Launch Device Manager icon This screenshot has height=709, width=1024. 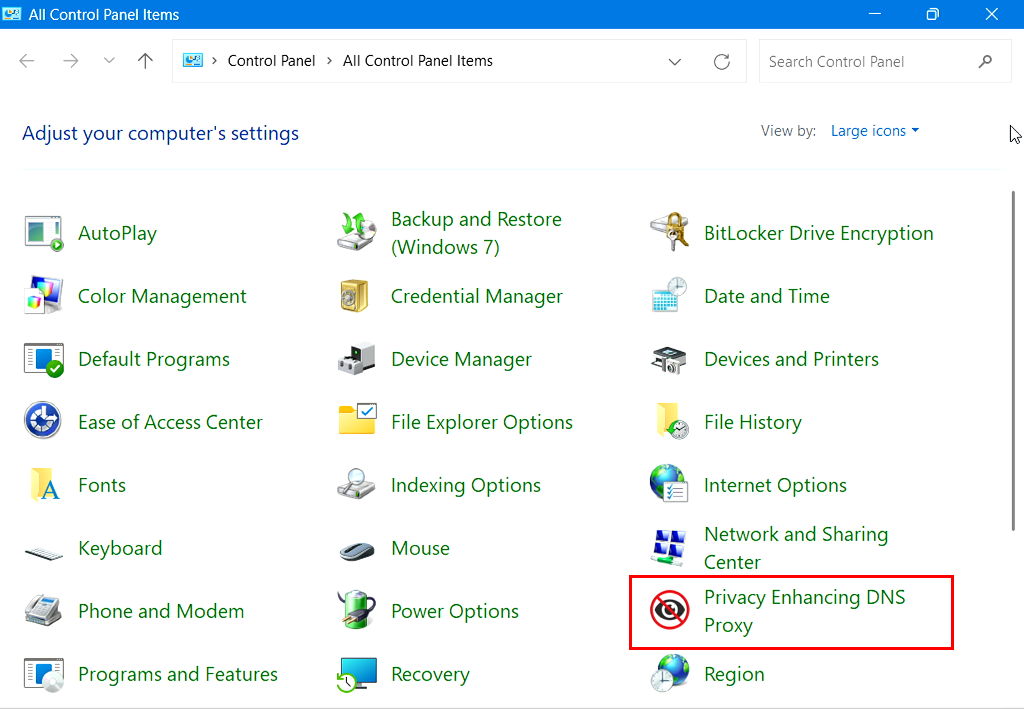(357, 359)
